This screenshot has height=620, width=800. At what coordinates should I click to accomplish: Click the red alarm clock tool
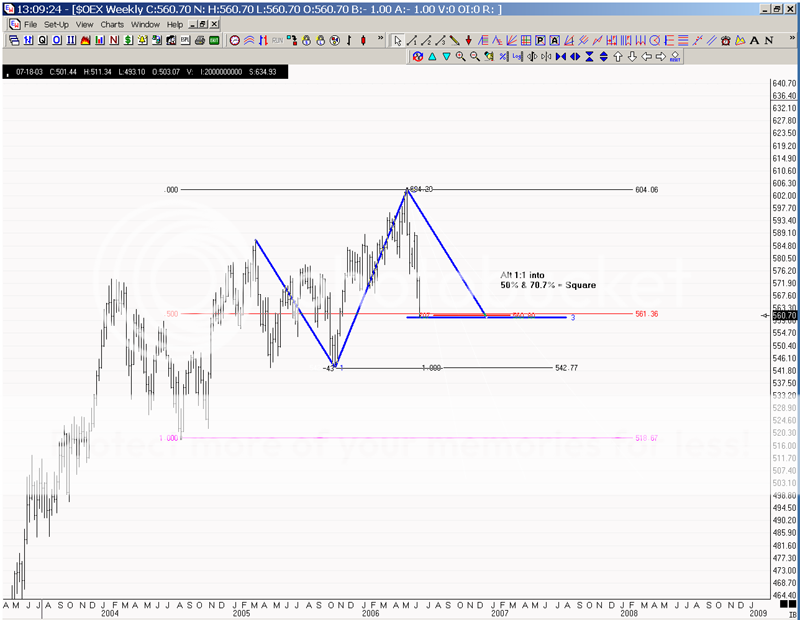[x=726, y=41]
